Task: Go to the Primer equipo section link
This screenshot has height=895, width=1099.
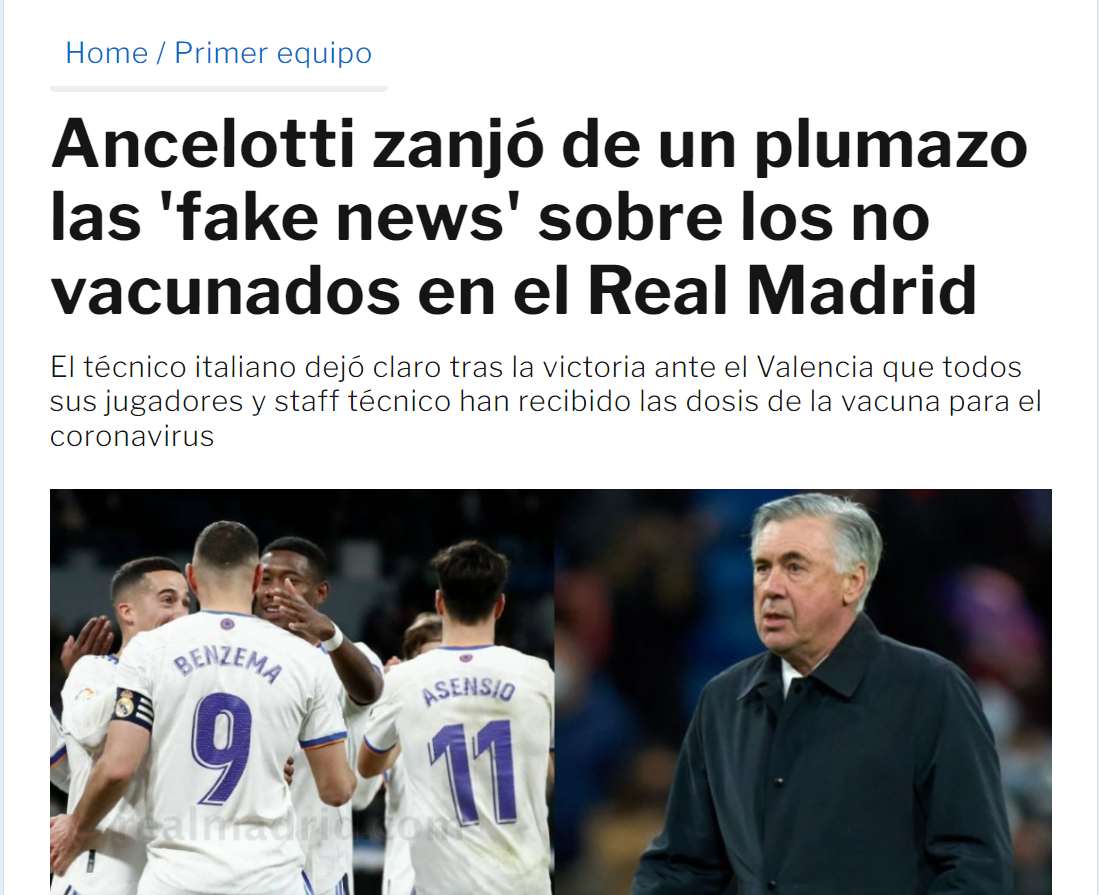Action: coord(273,53)
